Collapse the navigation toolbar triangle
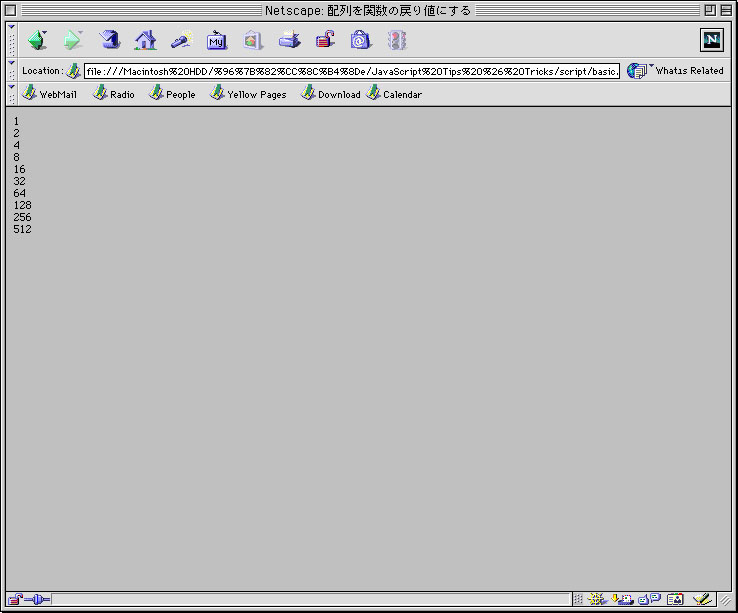Screen dimensions: 738x613 [12, 27]
